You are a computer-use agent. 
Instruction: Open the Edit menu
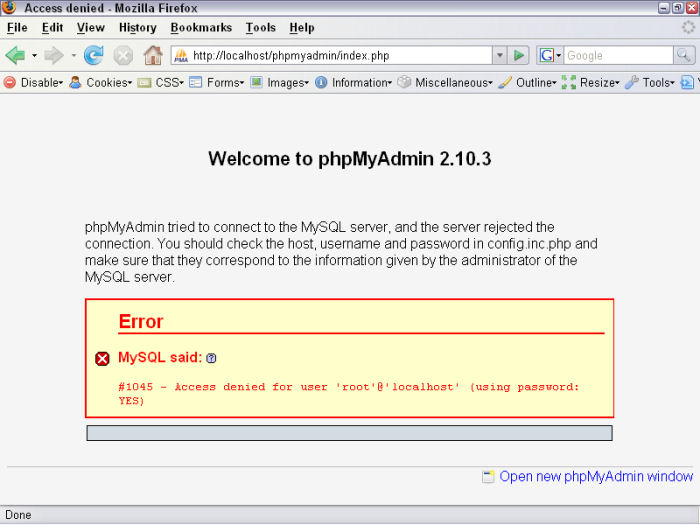(52, 28)
